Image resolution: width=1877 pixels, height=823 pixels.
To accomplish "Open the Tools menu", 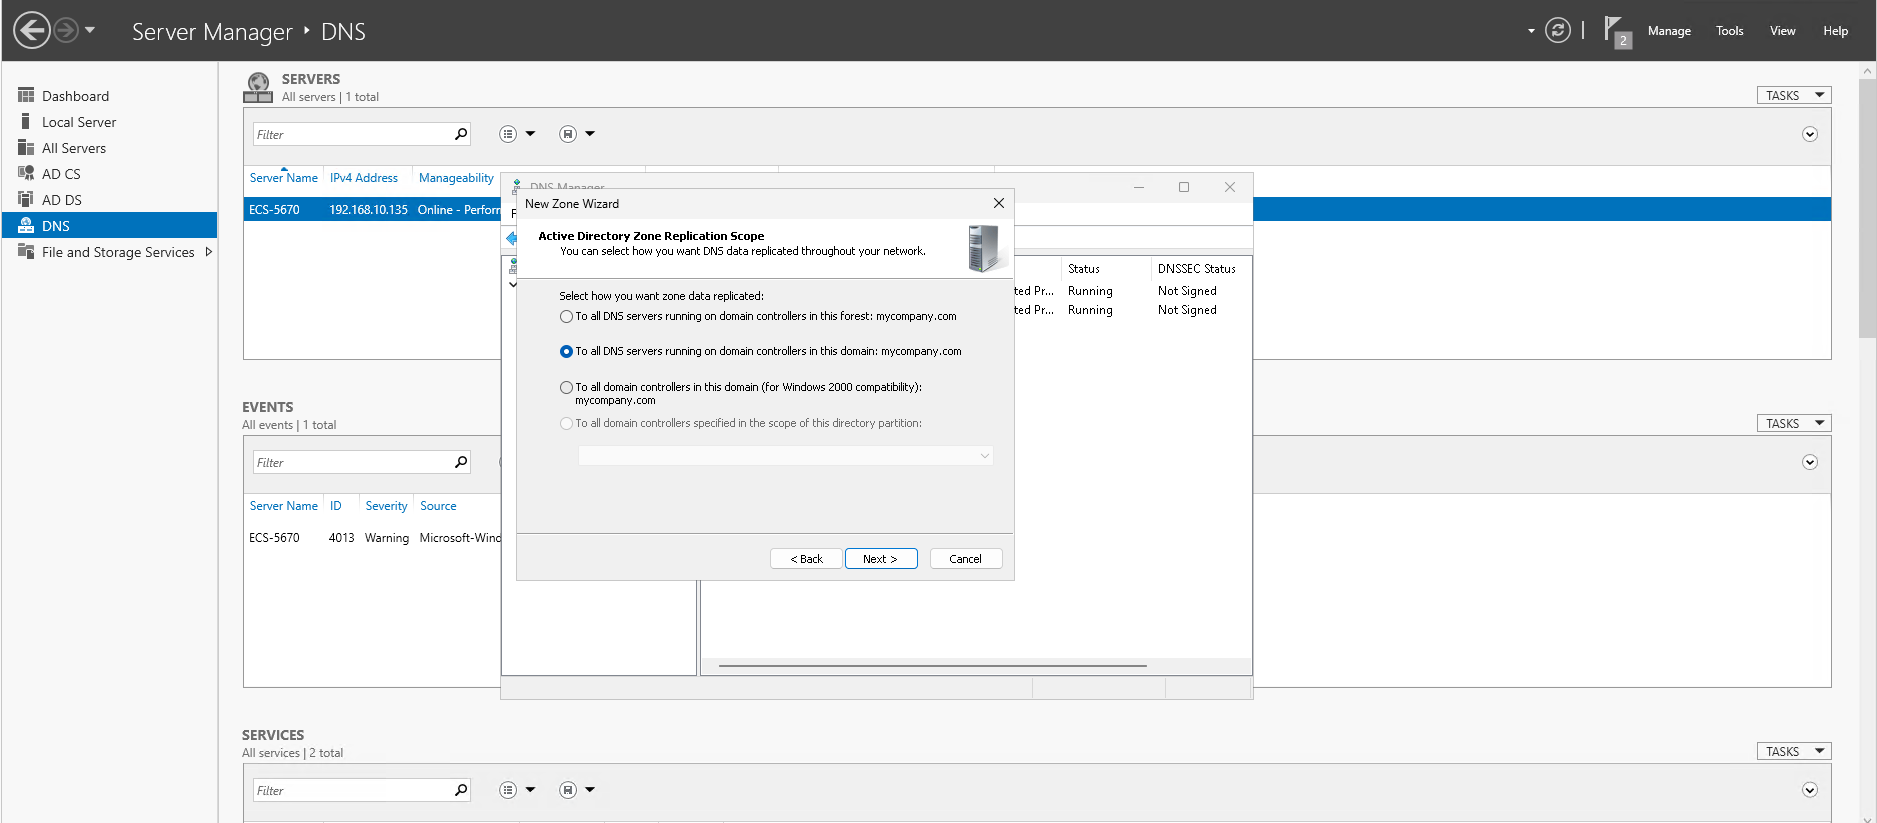I will pos(1729,31).
